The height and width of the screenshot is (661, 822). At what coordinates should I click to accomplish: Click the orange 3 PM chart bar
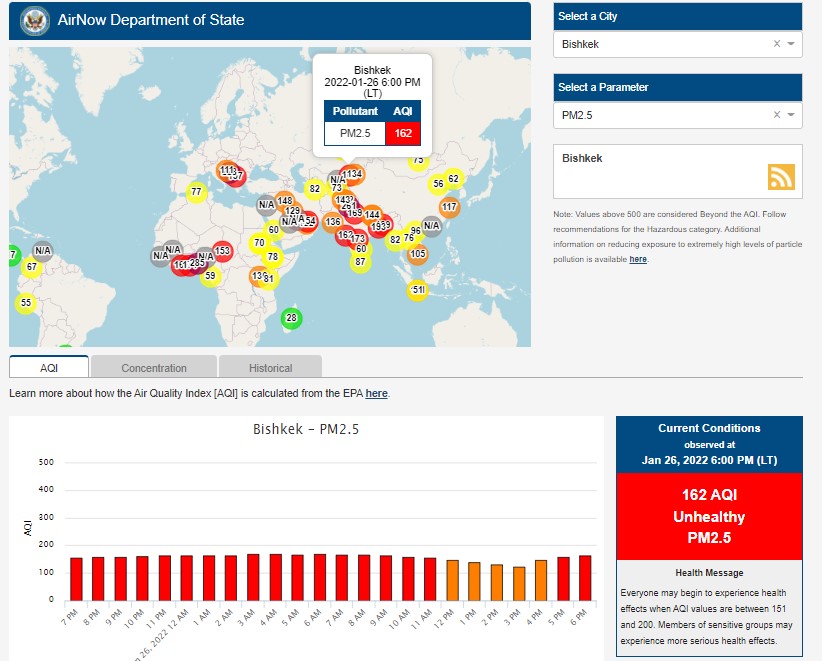(519, 583)
